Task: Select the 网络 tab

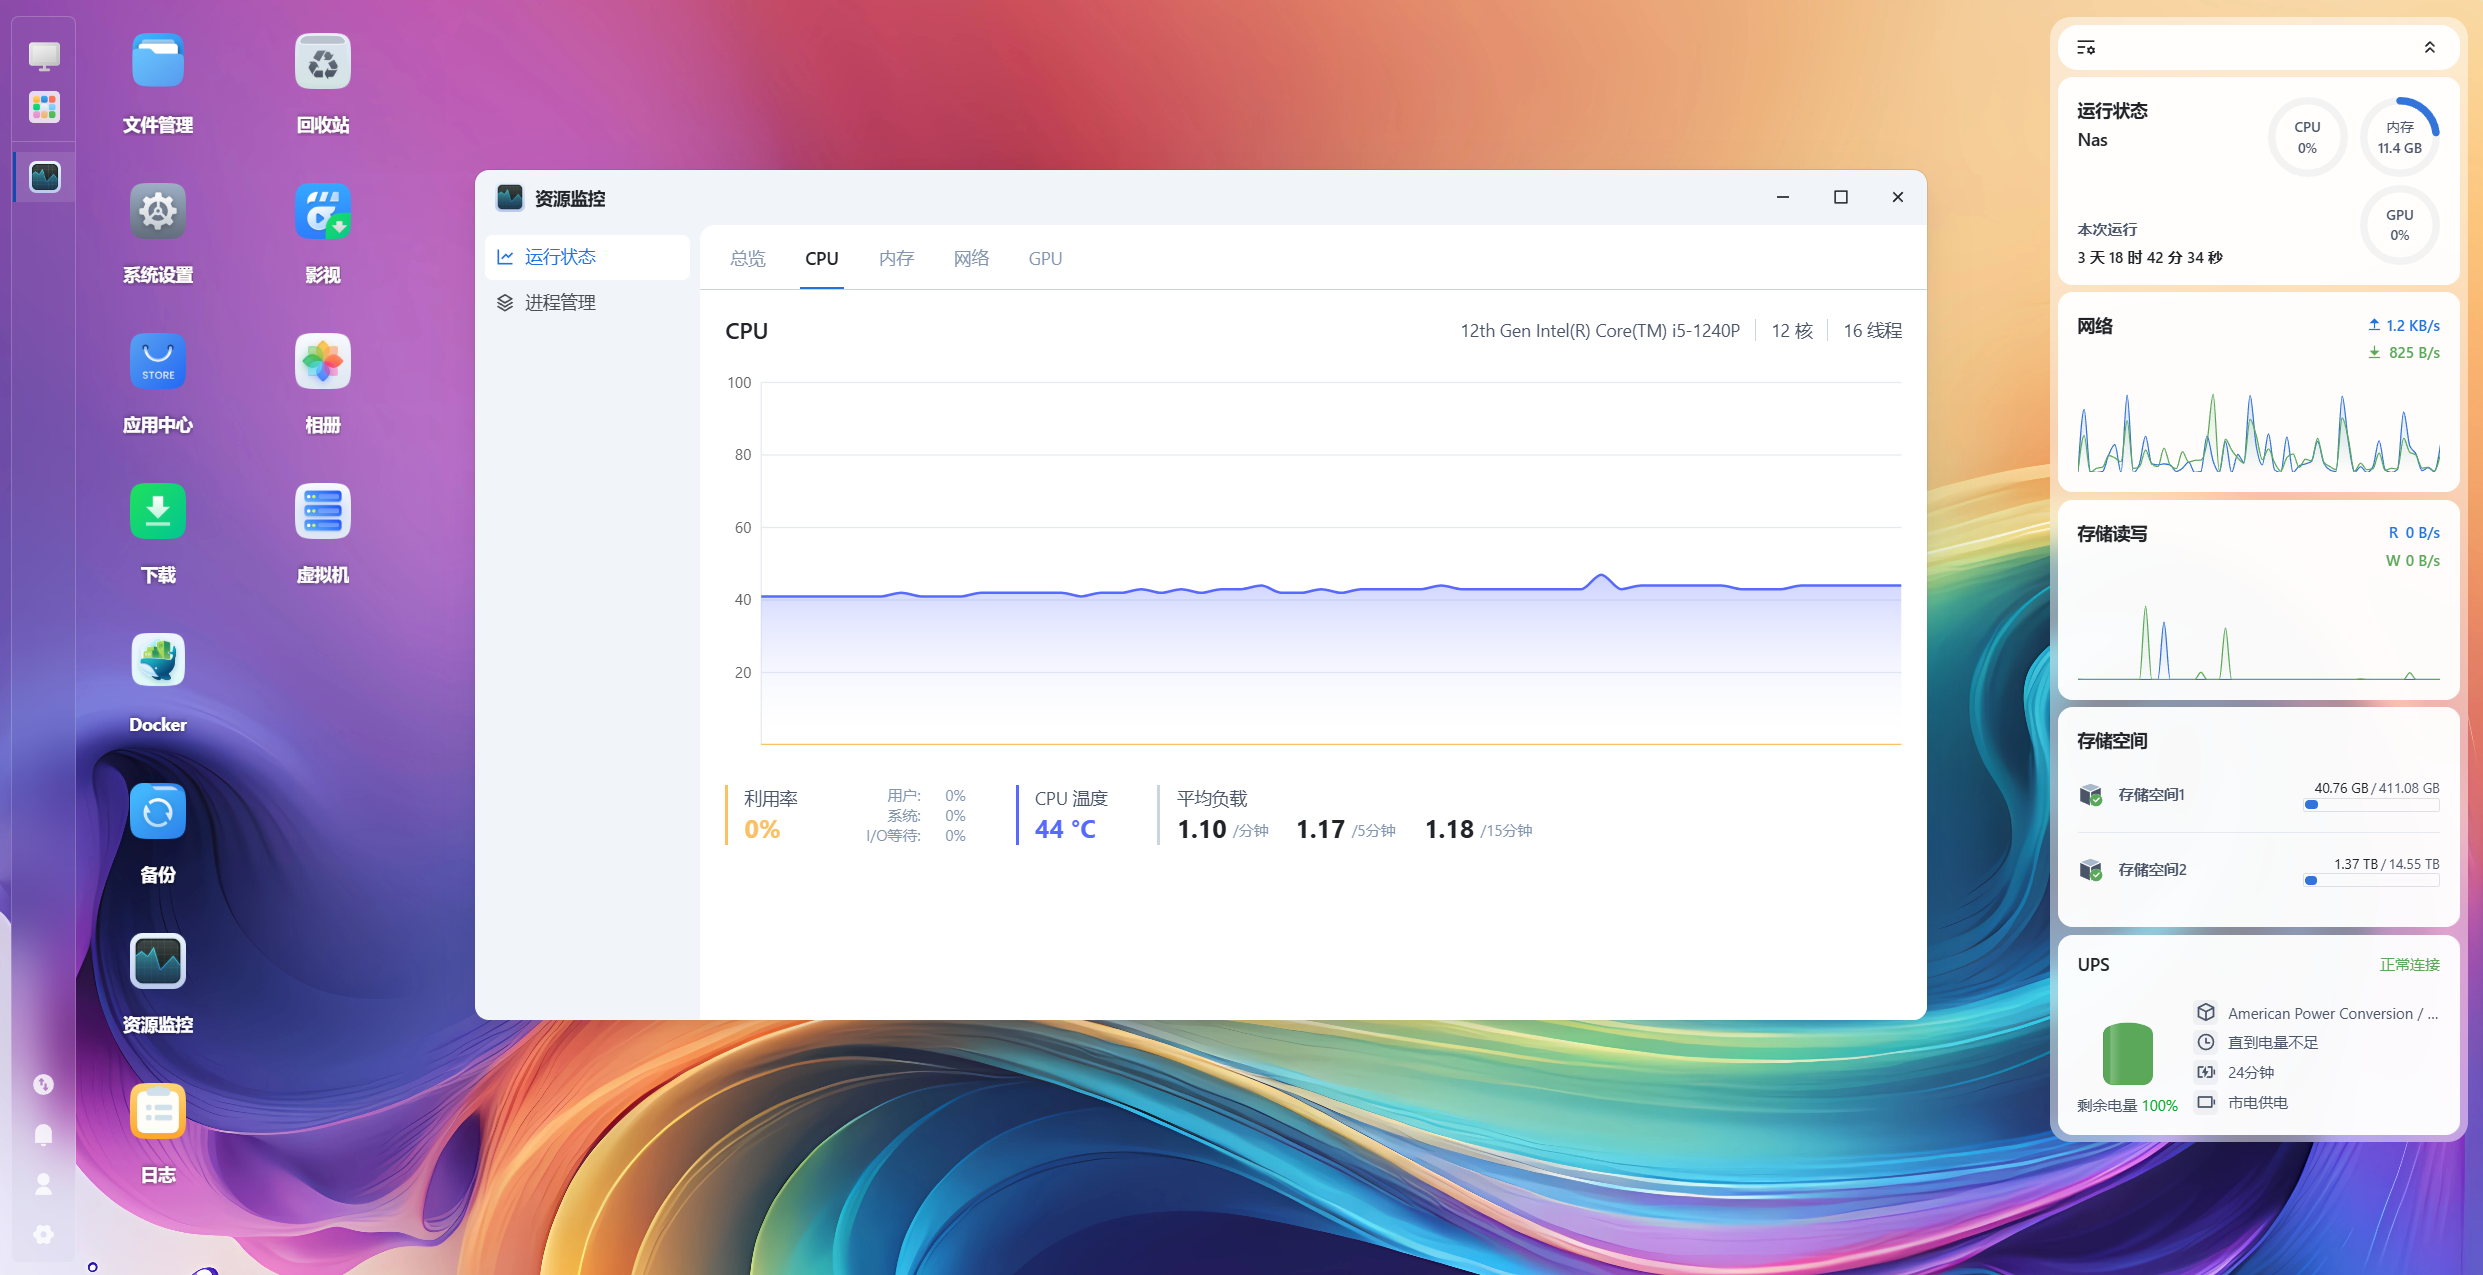Action: pyautogui.click(x=971, y=259)
